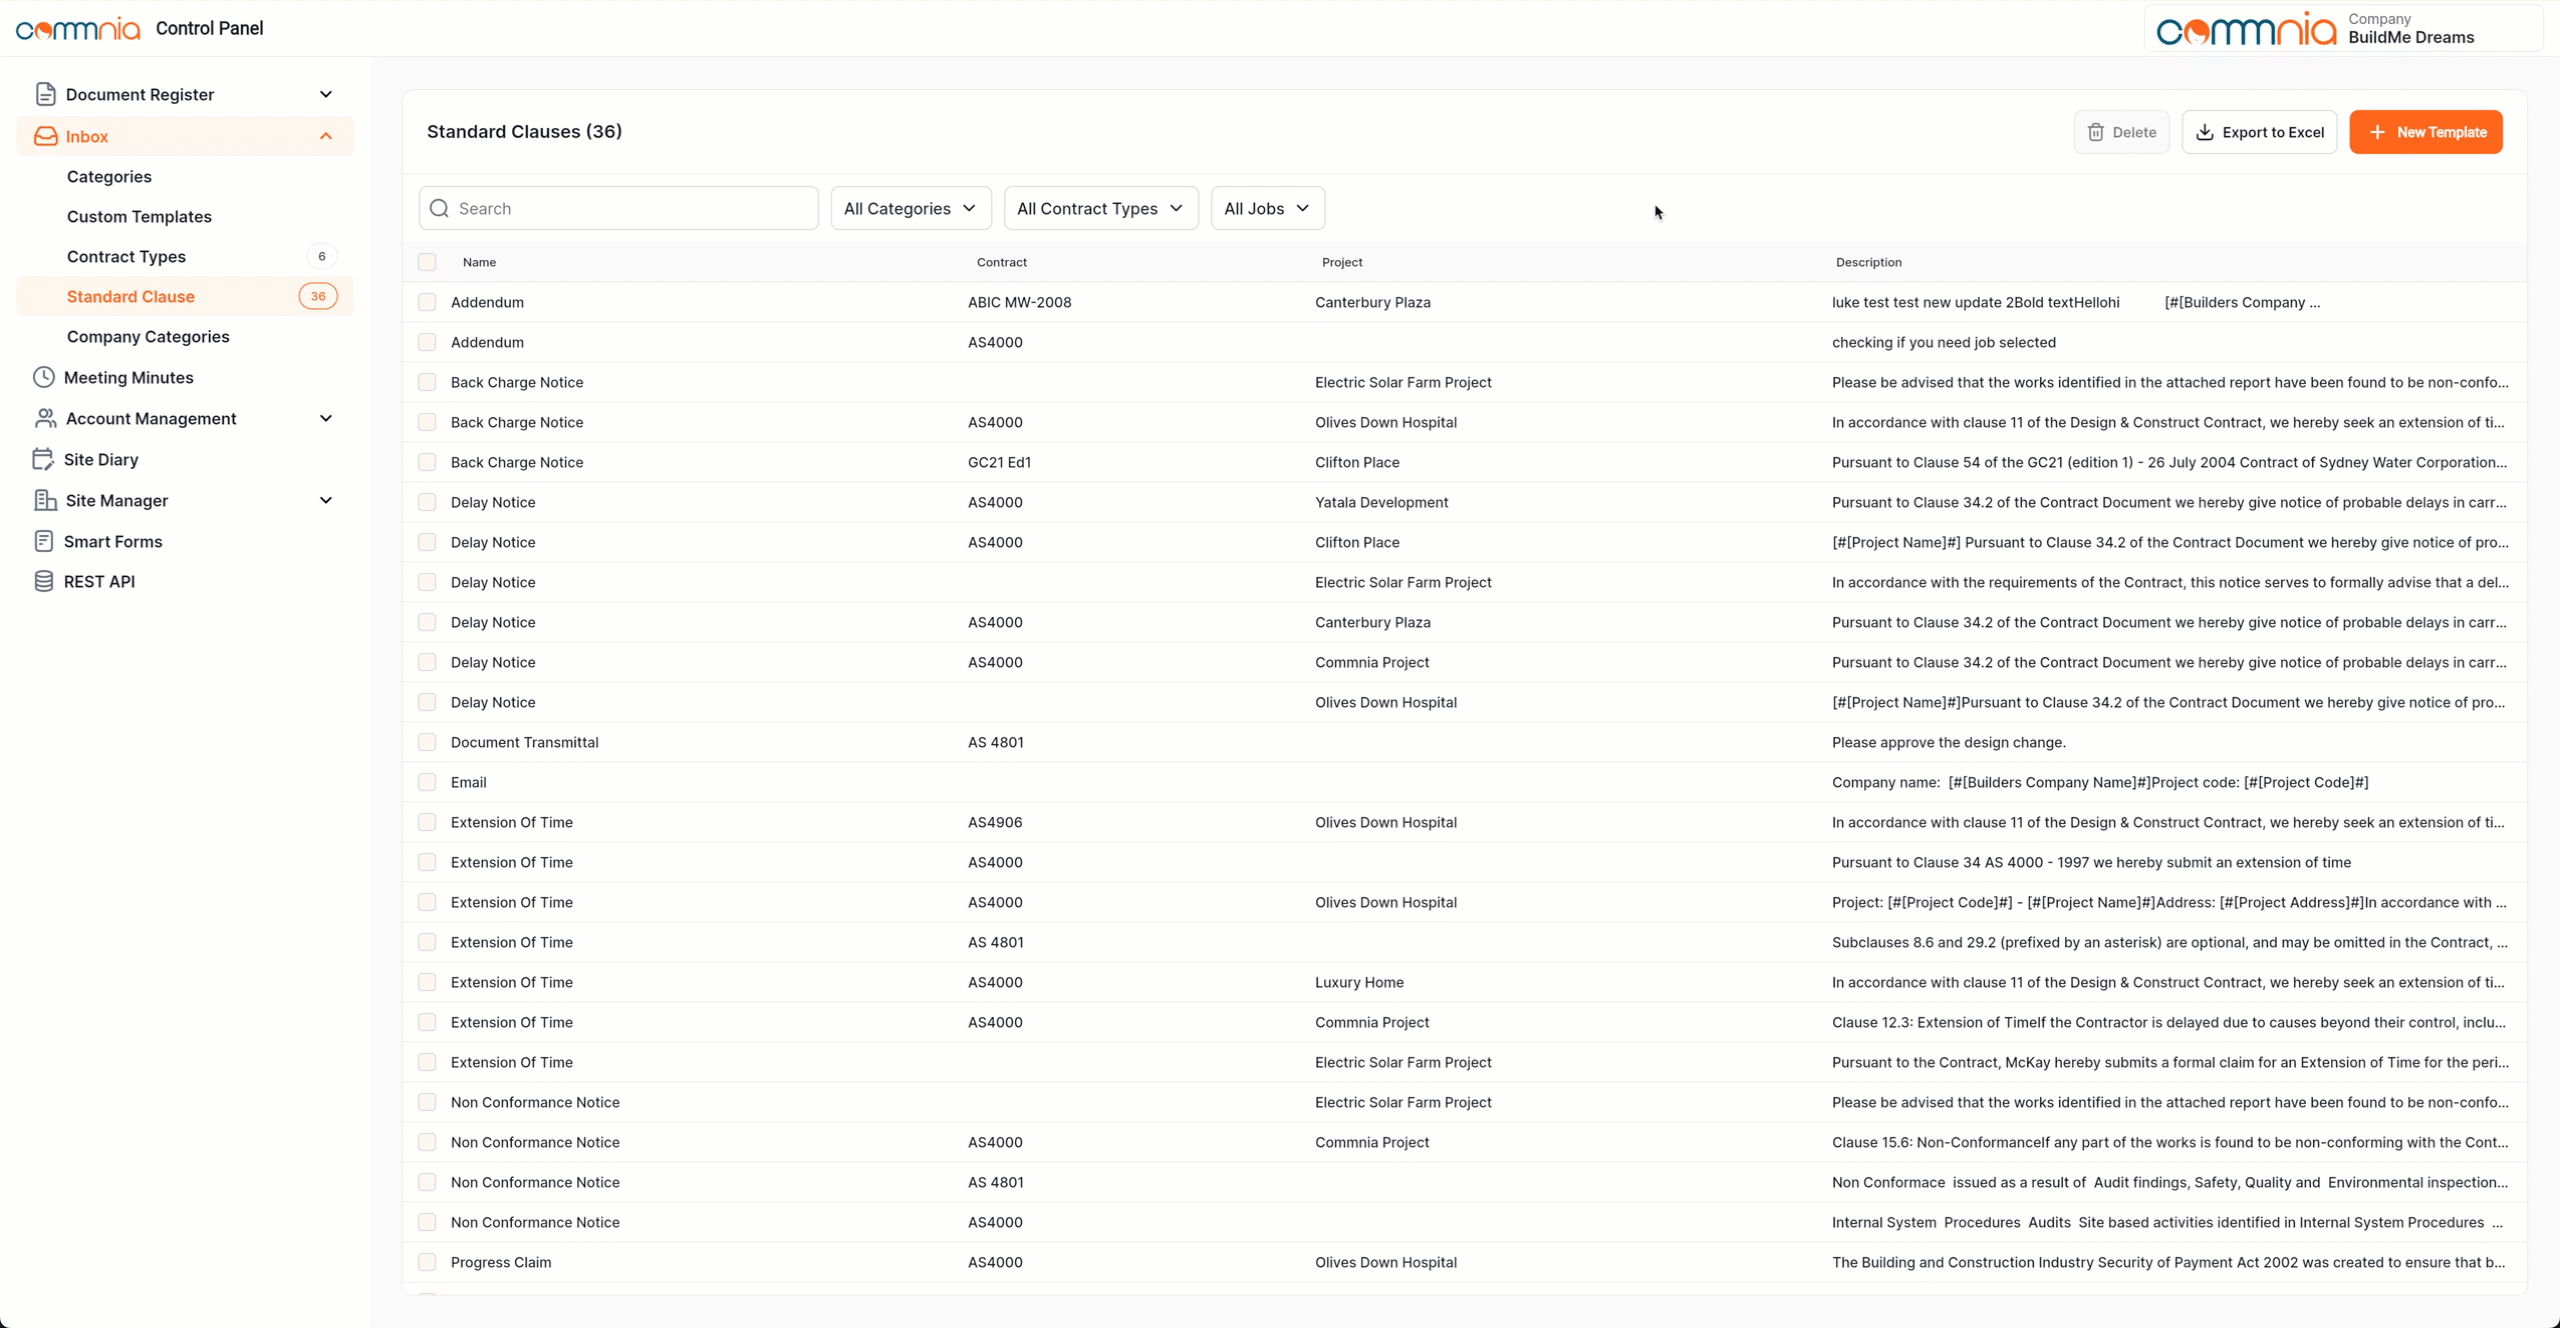Click the Document Register sidebar icon
The height and width of the screenshot is (1328, 2560).
tap(45, 94)
